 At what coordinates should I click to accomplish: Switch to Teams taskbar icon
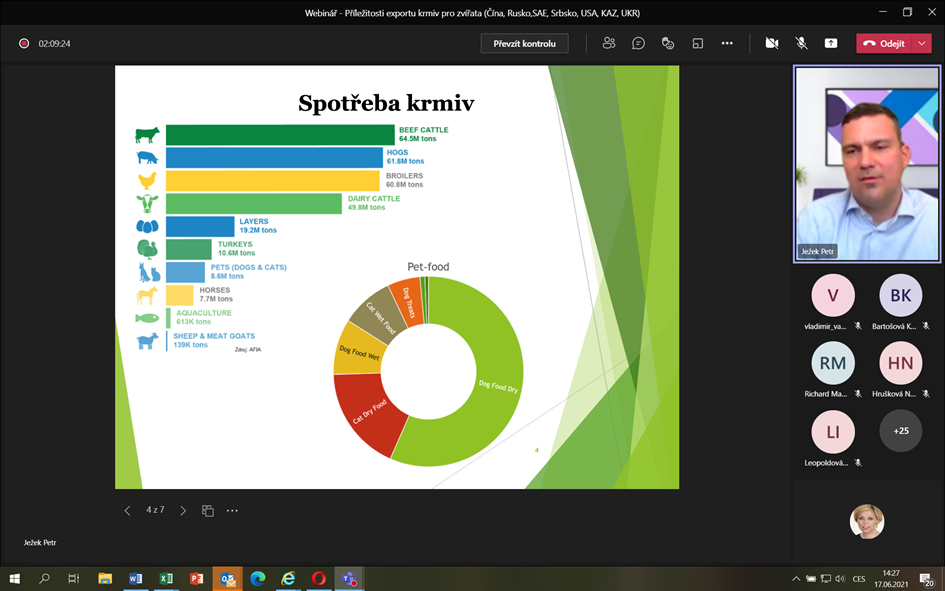click(x=350, y=578)
